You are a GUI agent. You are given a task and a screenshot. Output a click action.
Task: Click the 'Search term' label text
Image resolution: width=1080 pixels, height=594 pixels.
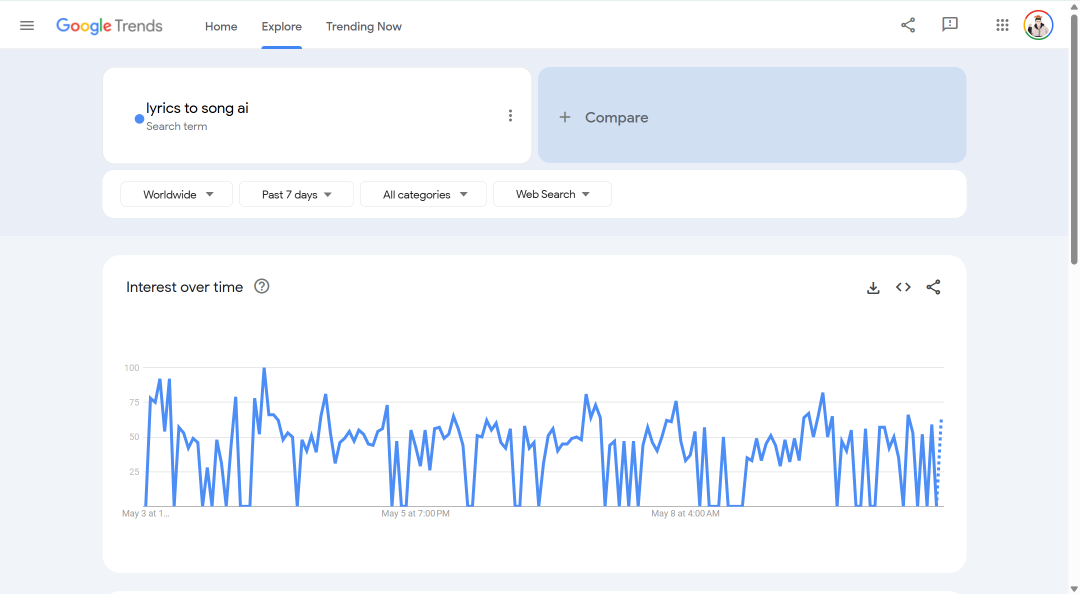point(176,126)
